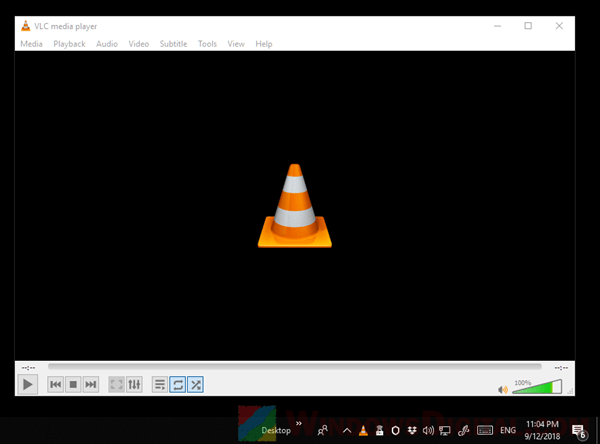Show extended settings equalizer icon
Screen dimensions: 600x444
(x=134, y=384)
